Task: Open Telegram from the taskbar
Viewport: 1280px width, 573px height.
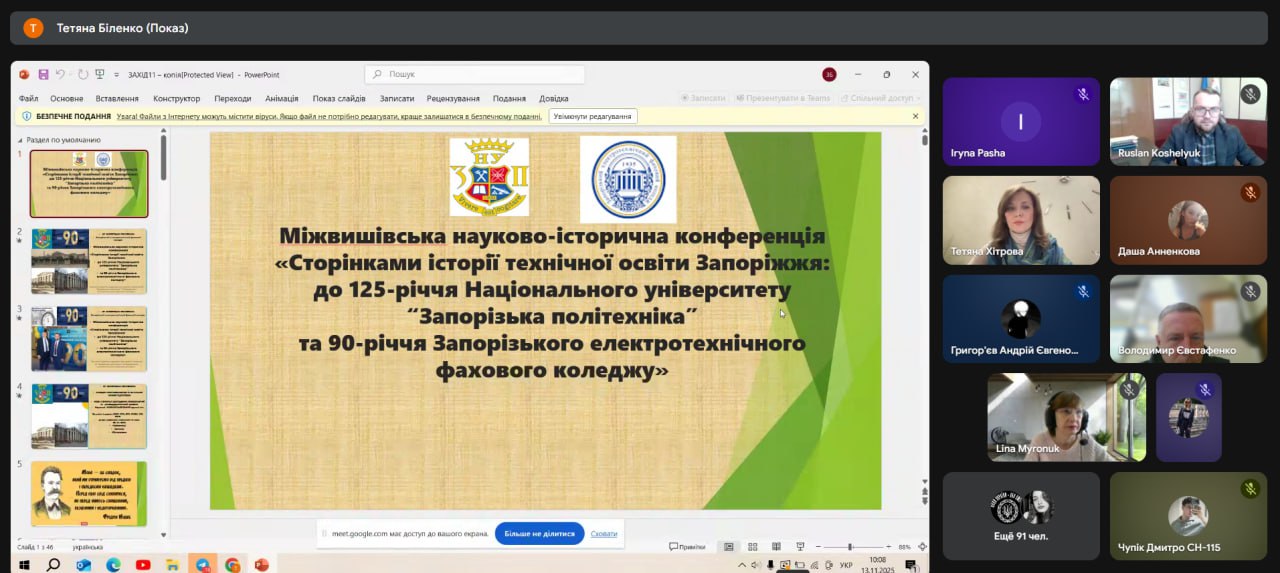Action: point(203,565)
